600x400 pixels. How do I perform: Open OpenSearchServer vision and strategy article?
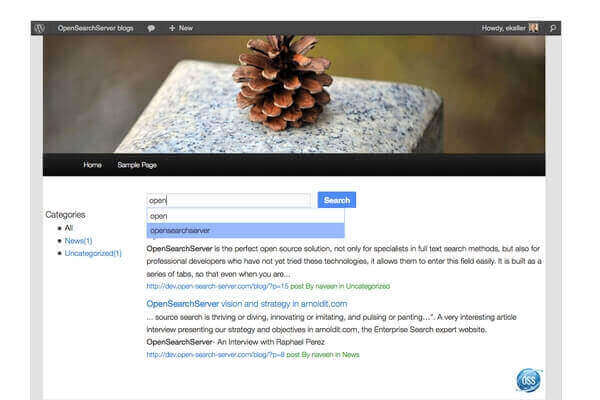(247, 304)
